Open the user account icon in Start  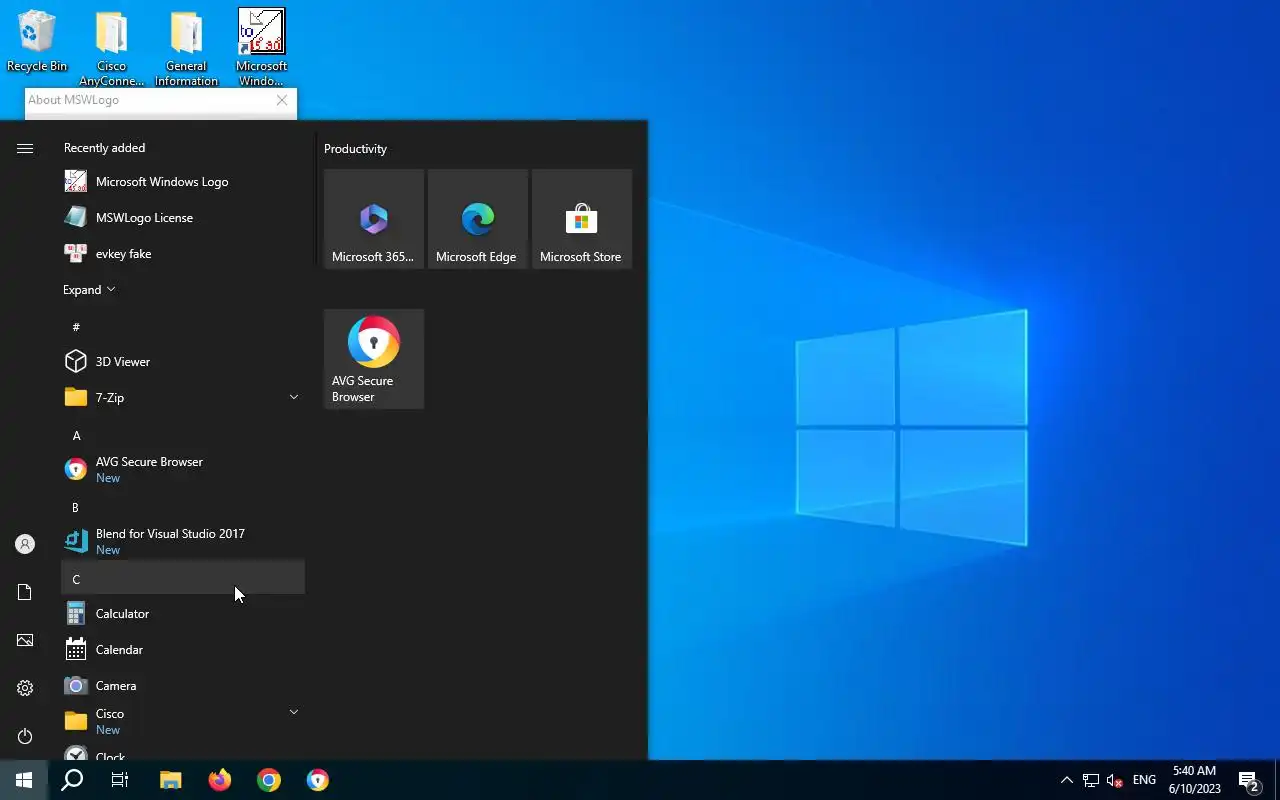(x=25, y=544)
